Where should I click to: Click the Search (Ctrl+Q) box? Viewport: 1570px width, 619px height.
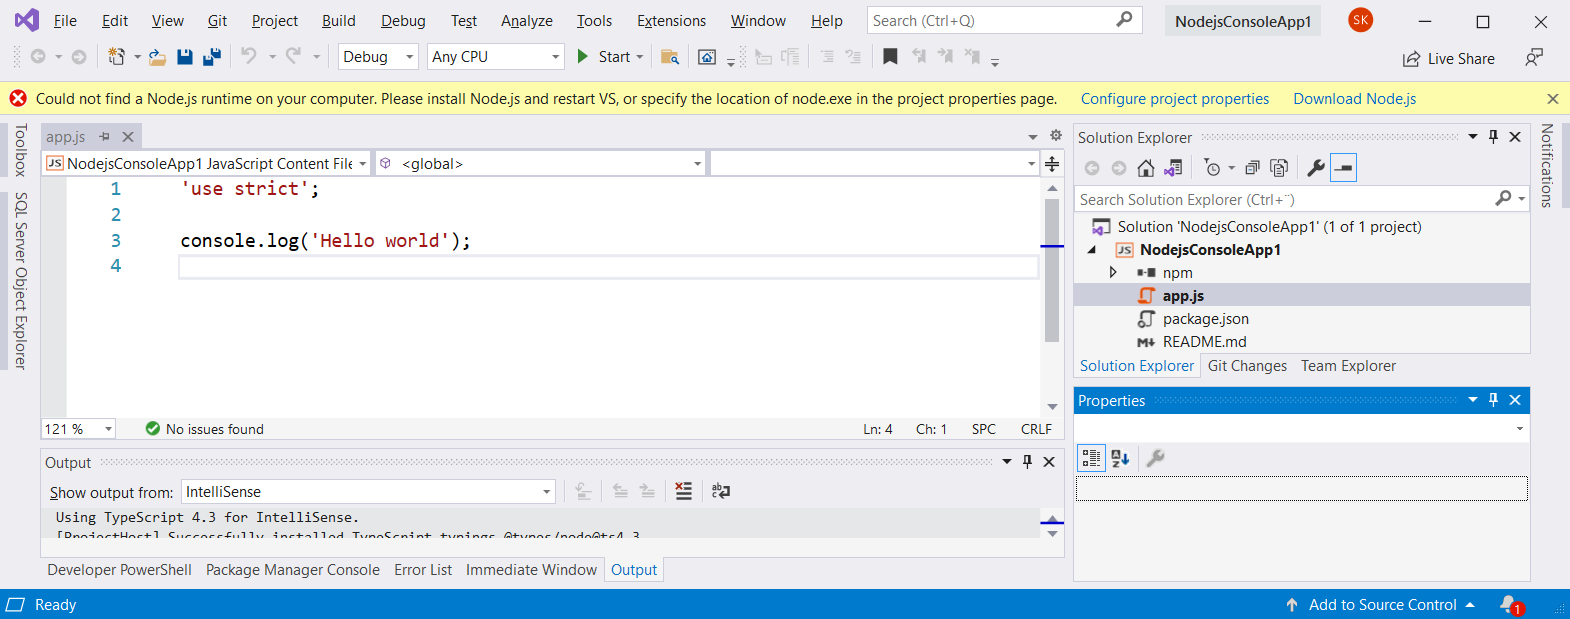[1004, 20]
